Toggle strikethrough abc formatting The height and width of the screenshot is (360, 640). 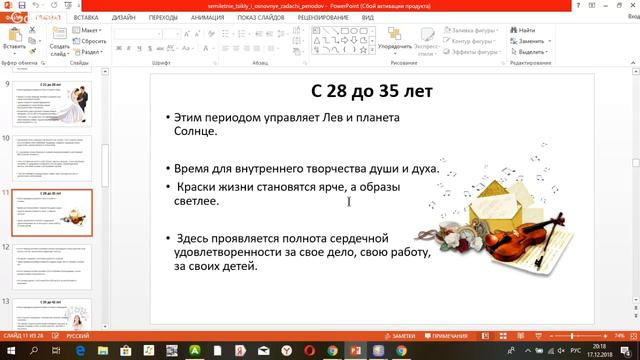click(x=160, y=49)
